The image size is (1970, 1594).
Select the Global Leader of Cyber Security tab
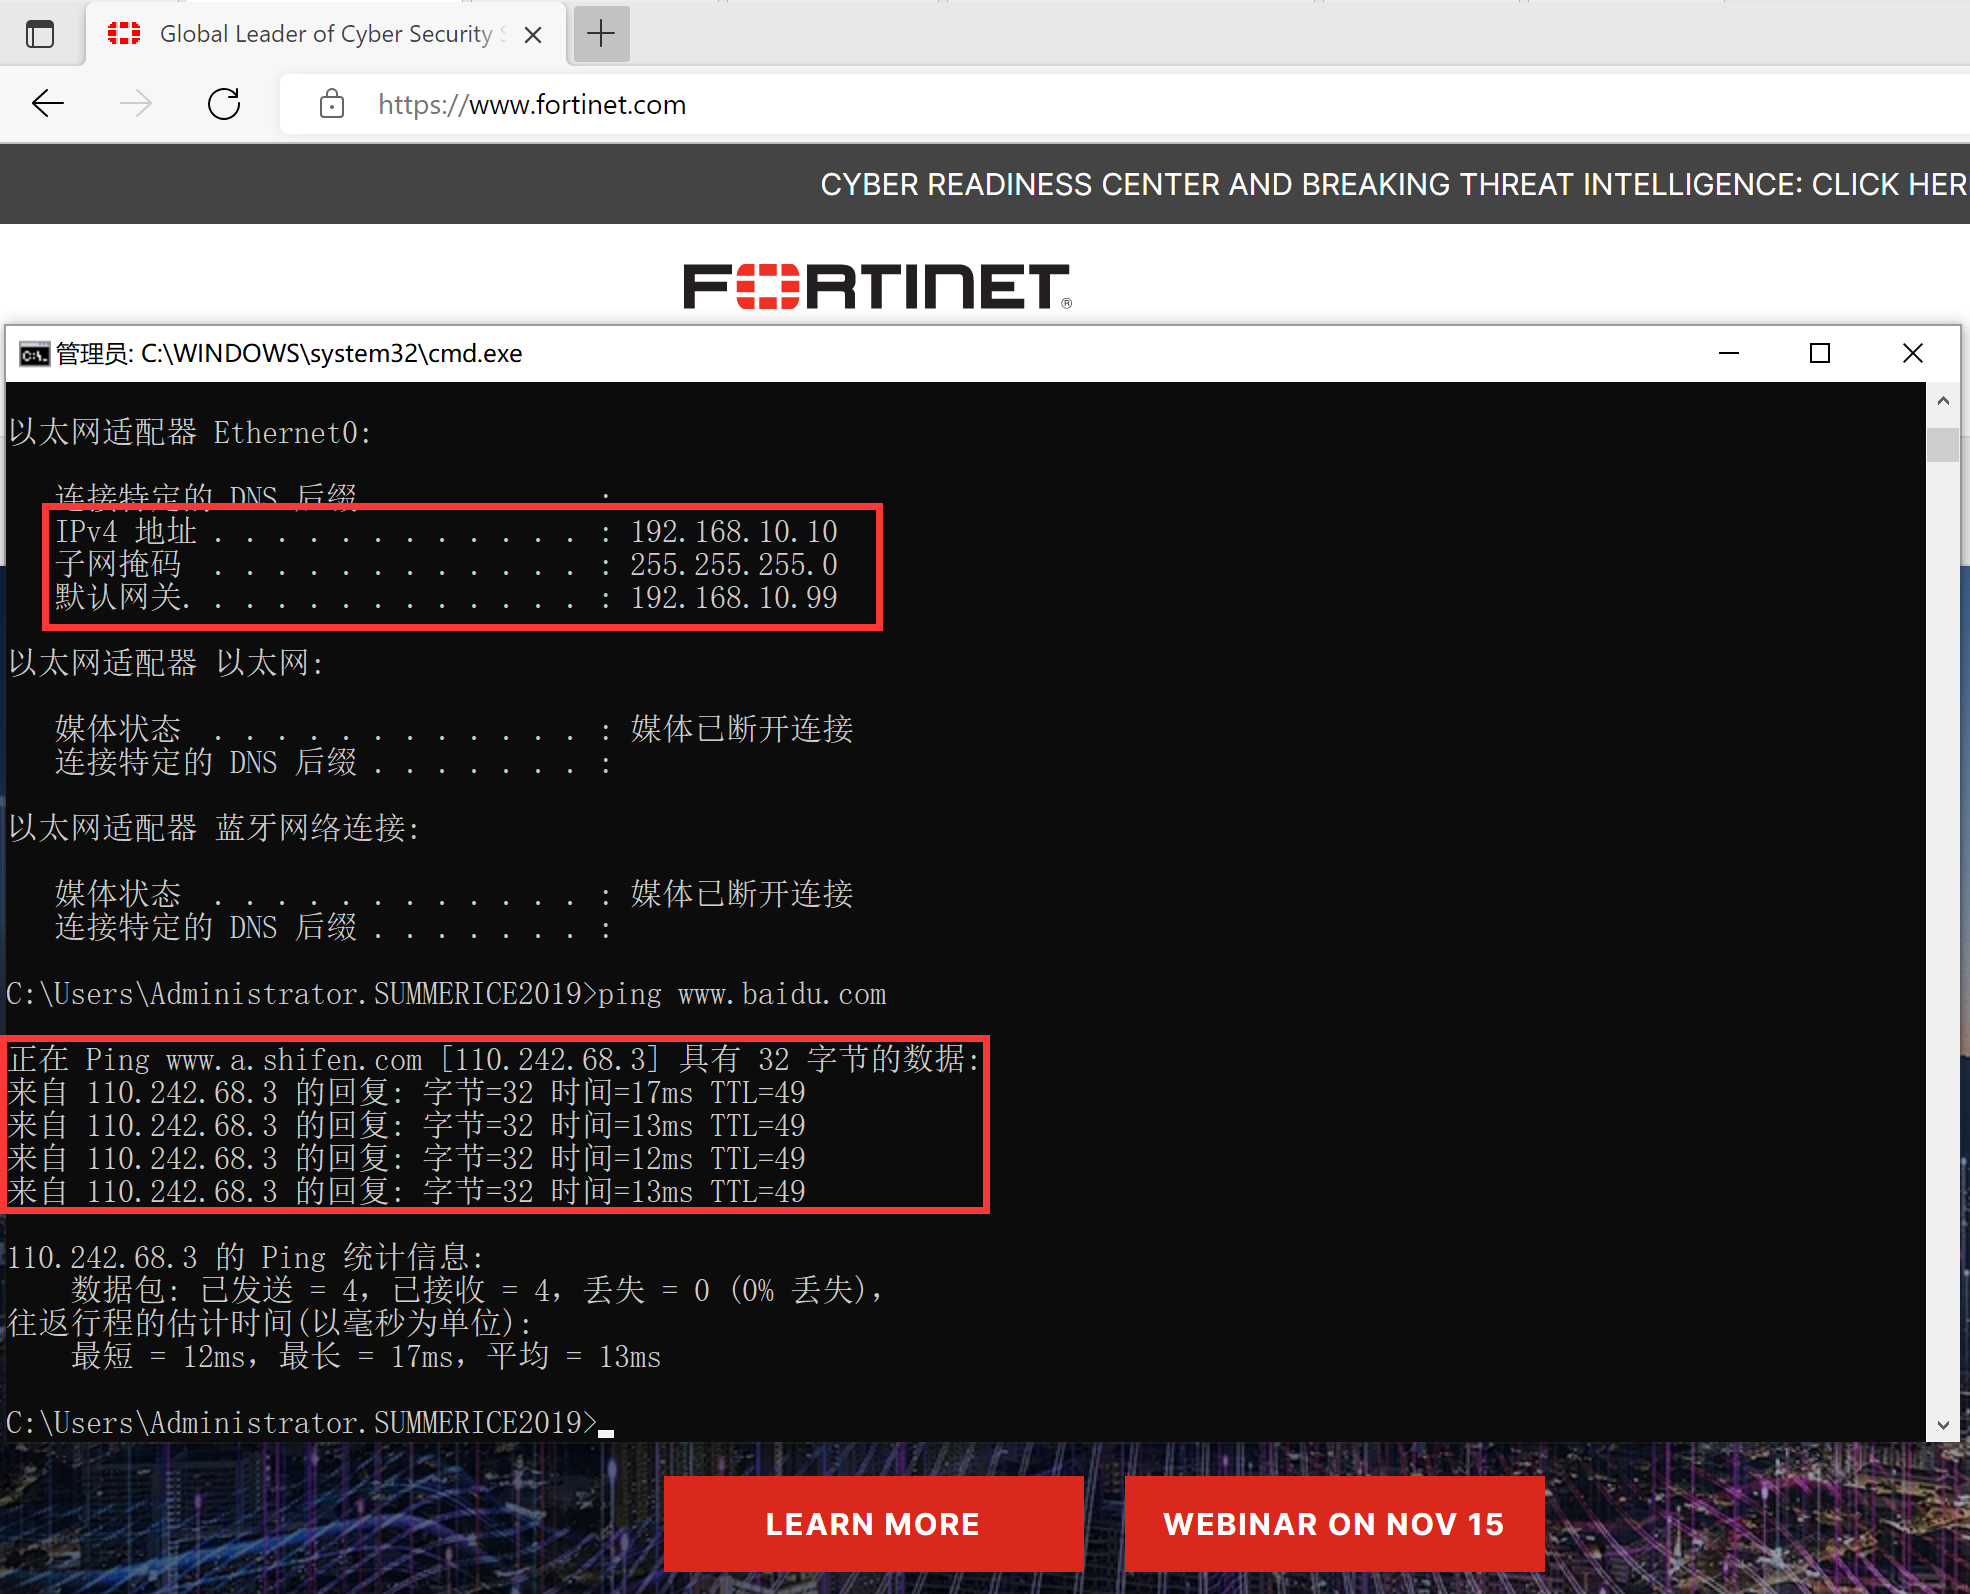tap(325, 34)
